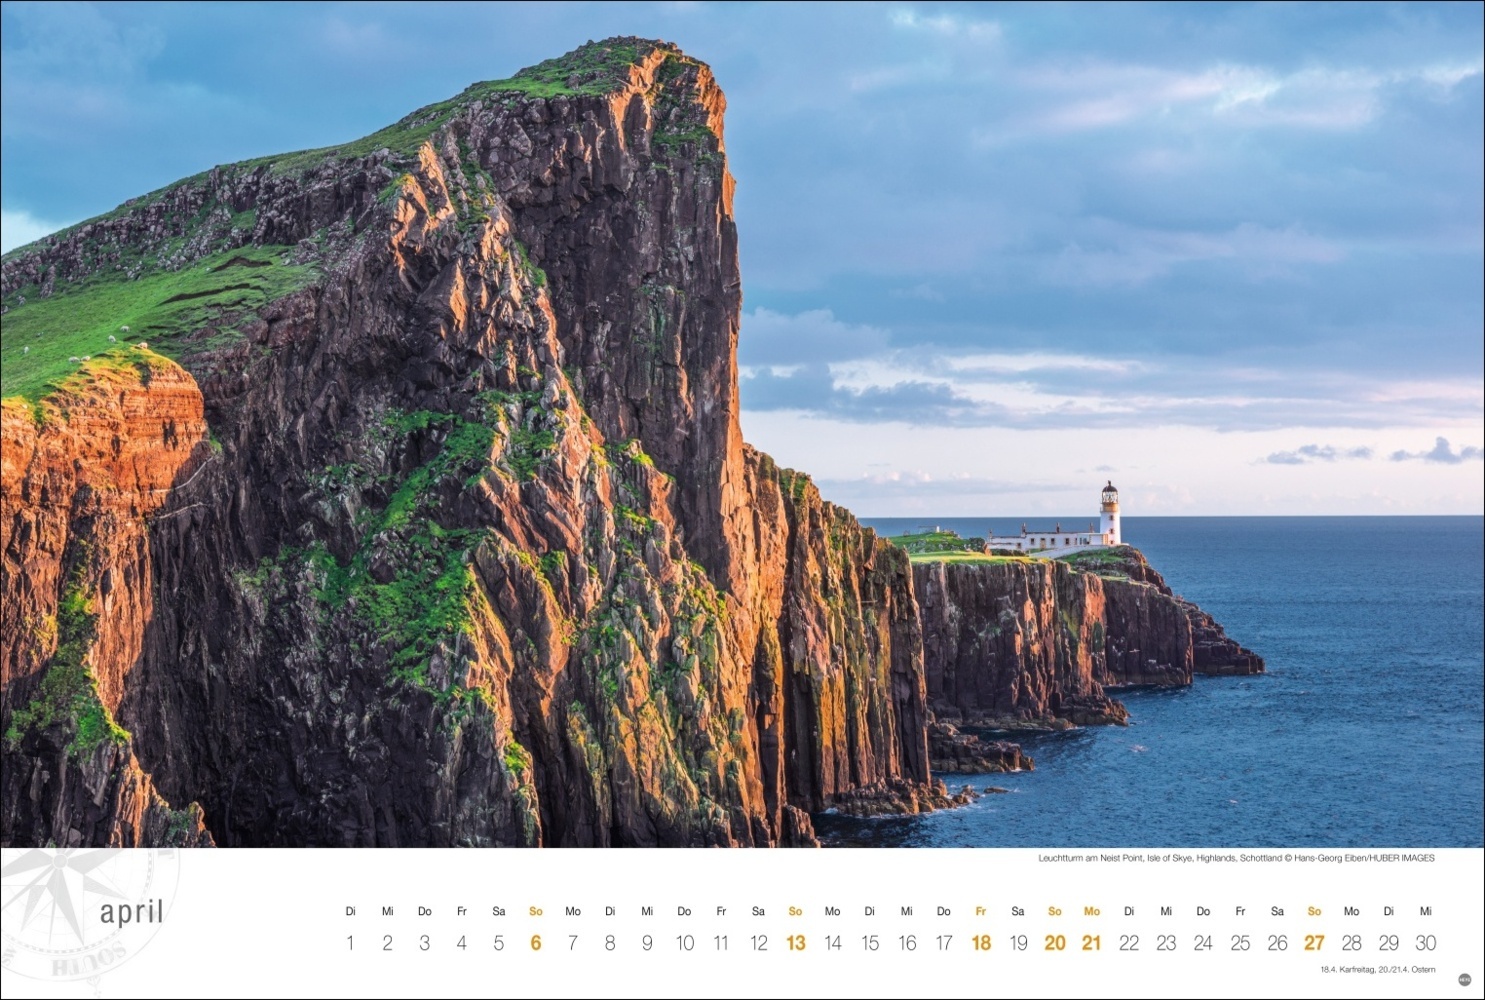Screen dimensions: 1485x1000
Task: Select the highlighted Good Friday date 18
Action: (980, 943)
